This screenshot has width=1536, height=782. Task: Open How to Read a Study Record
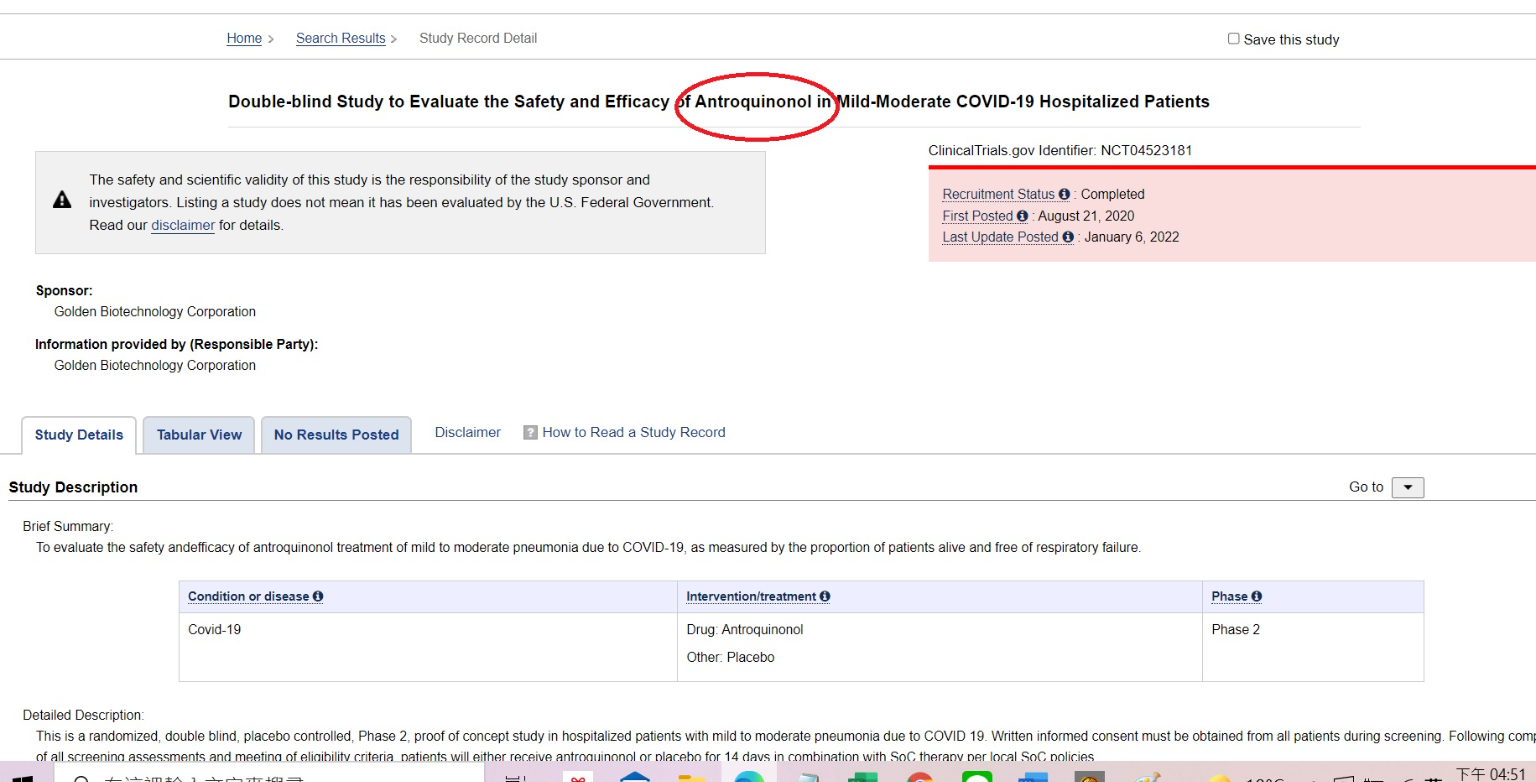coord(633,432)
